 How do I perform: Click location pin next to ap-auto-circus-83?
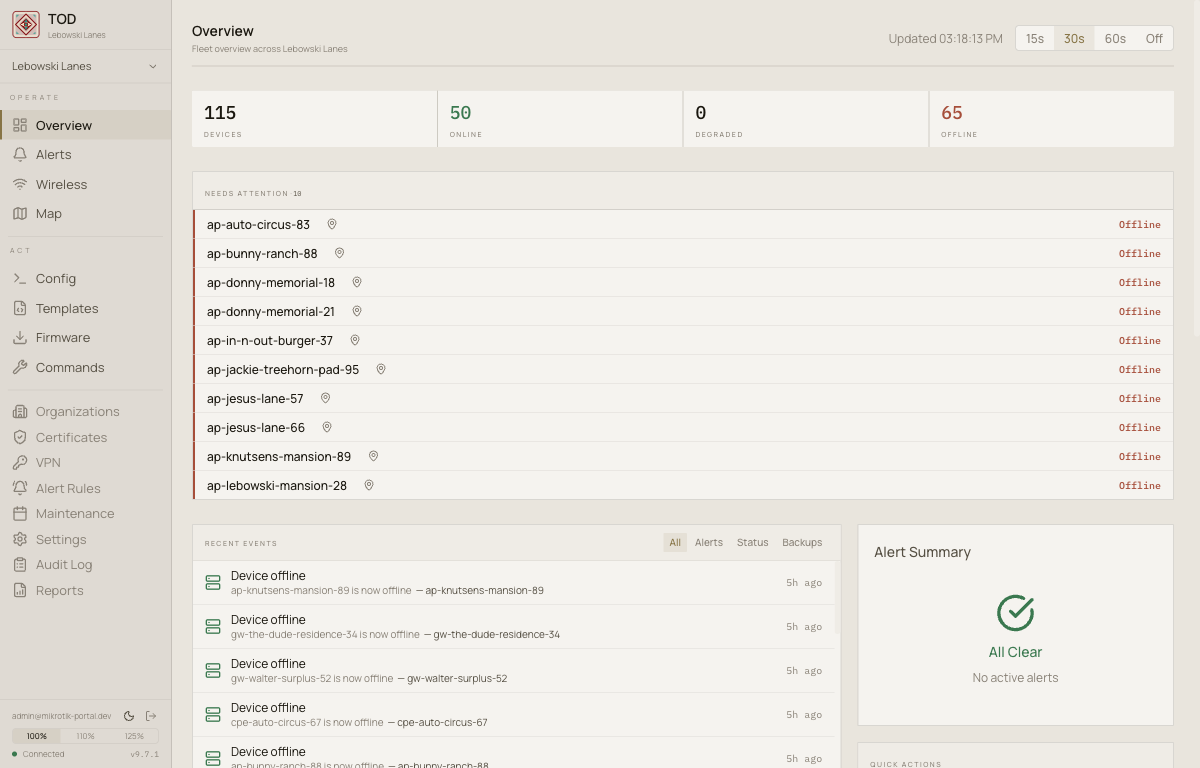click(x=332, y=225)
